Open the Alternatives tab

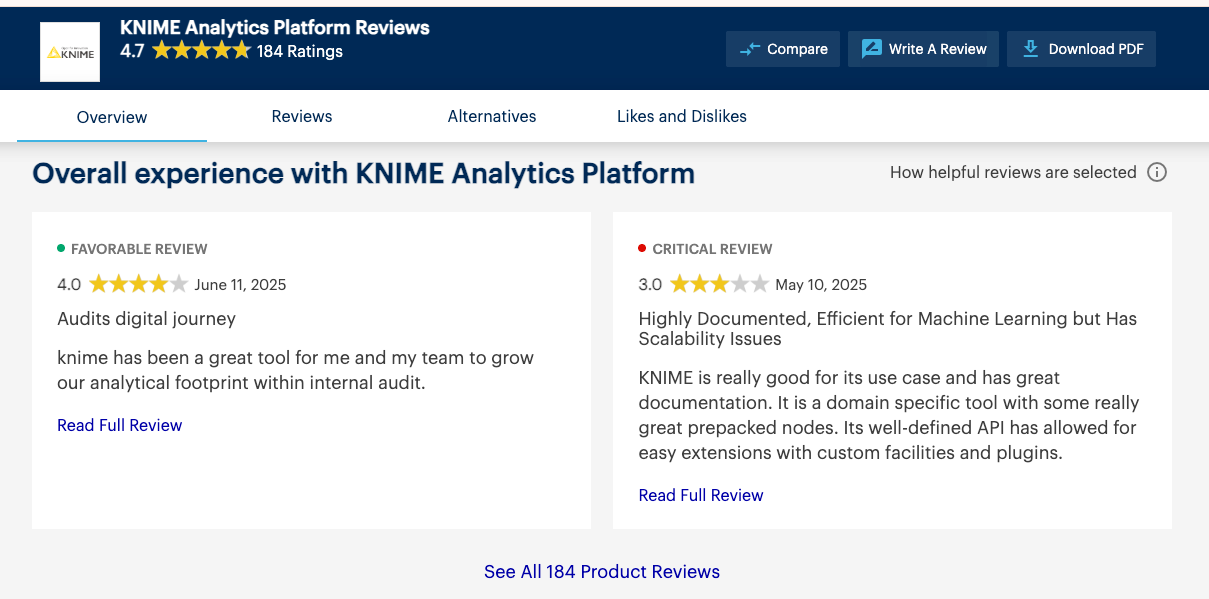tap(492, 116)
